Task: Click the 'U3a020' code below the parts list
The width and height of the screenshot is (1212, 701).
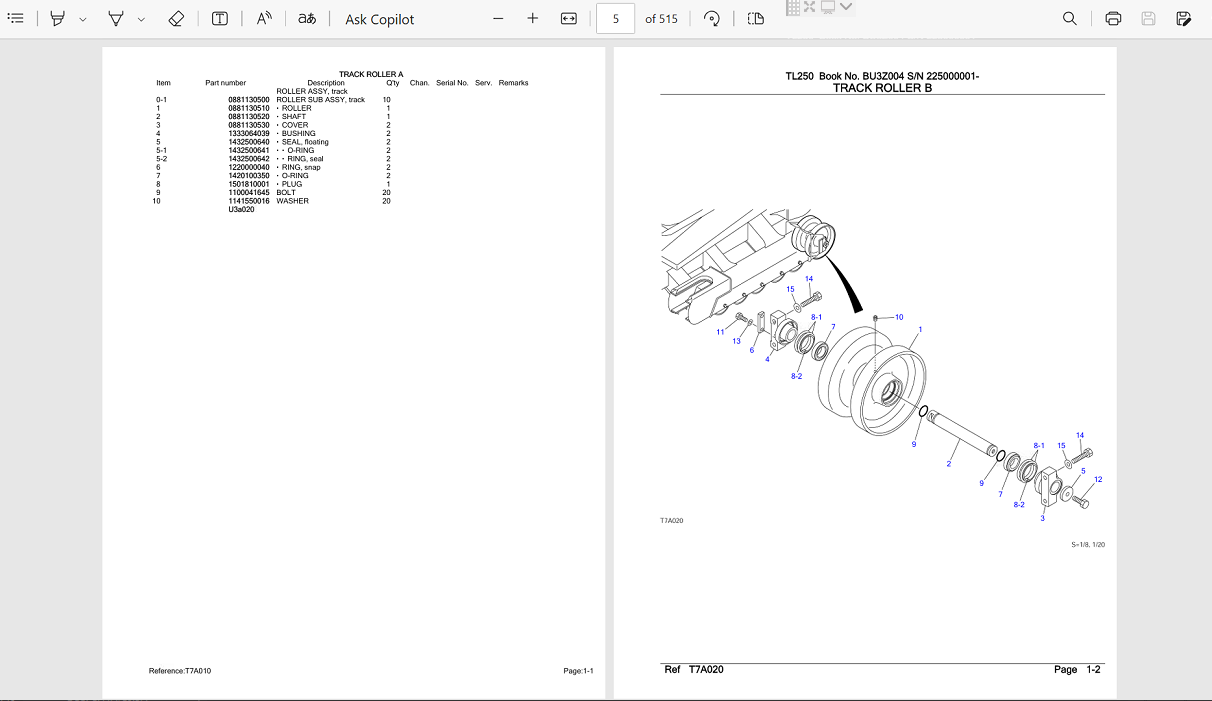Action: coord(241,209)
